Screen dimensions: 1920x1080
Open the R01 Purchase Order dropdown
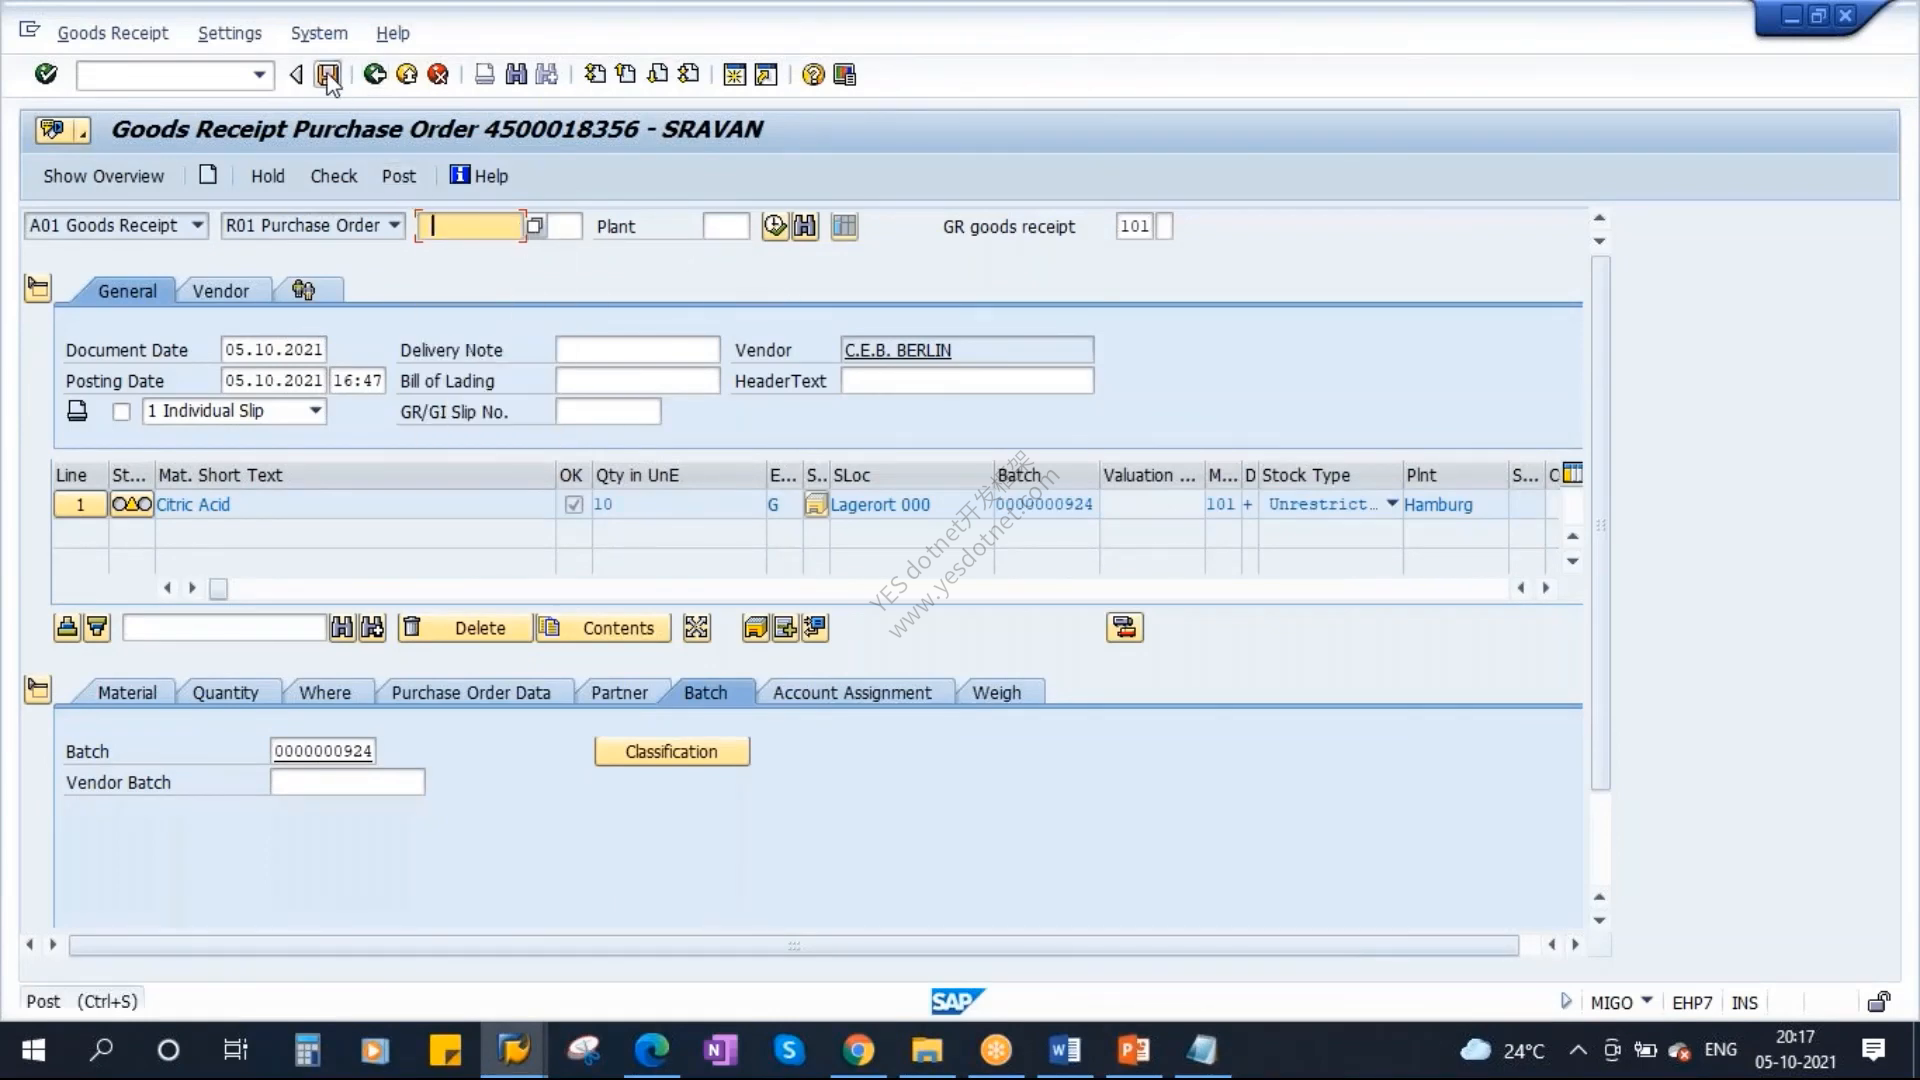[x=394, y=226]
